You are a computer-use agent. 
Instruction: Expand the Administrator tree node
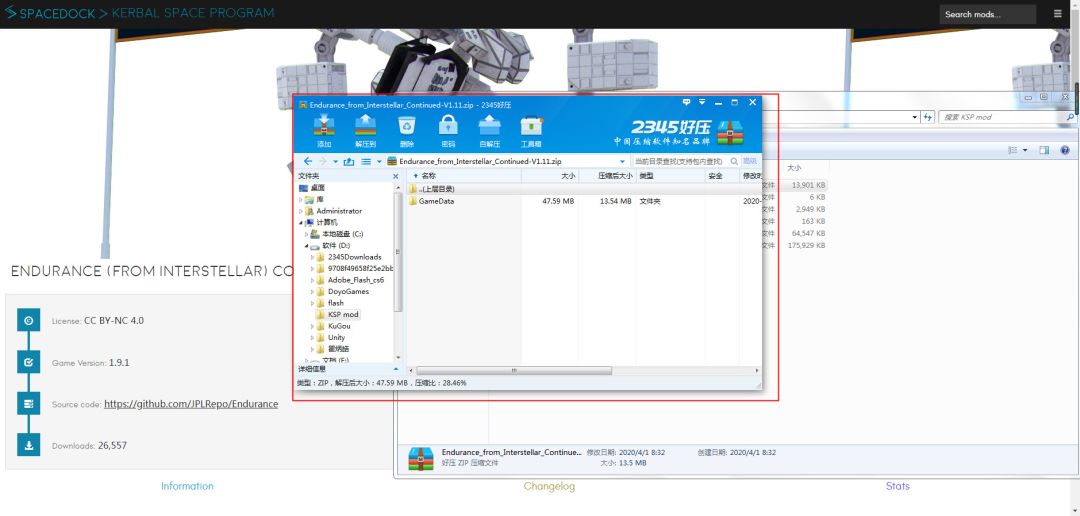(301, 211)
